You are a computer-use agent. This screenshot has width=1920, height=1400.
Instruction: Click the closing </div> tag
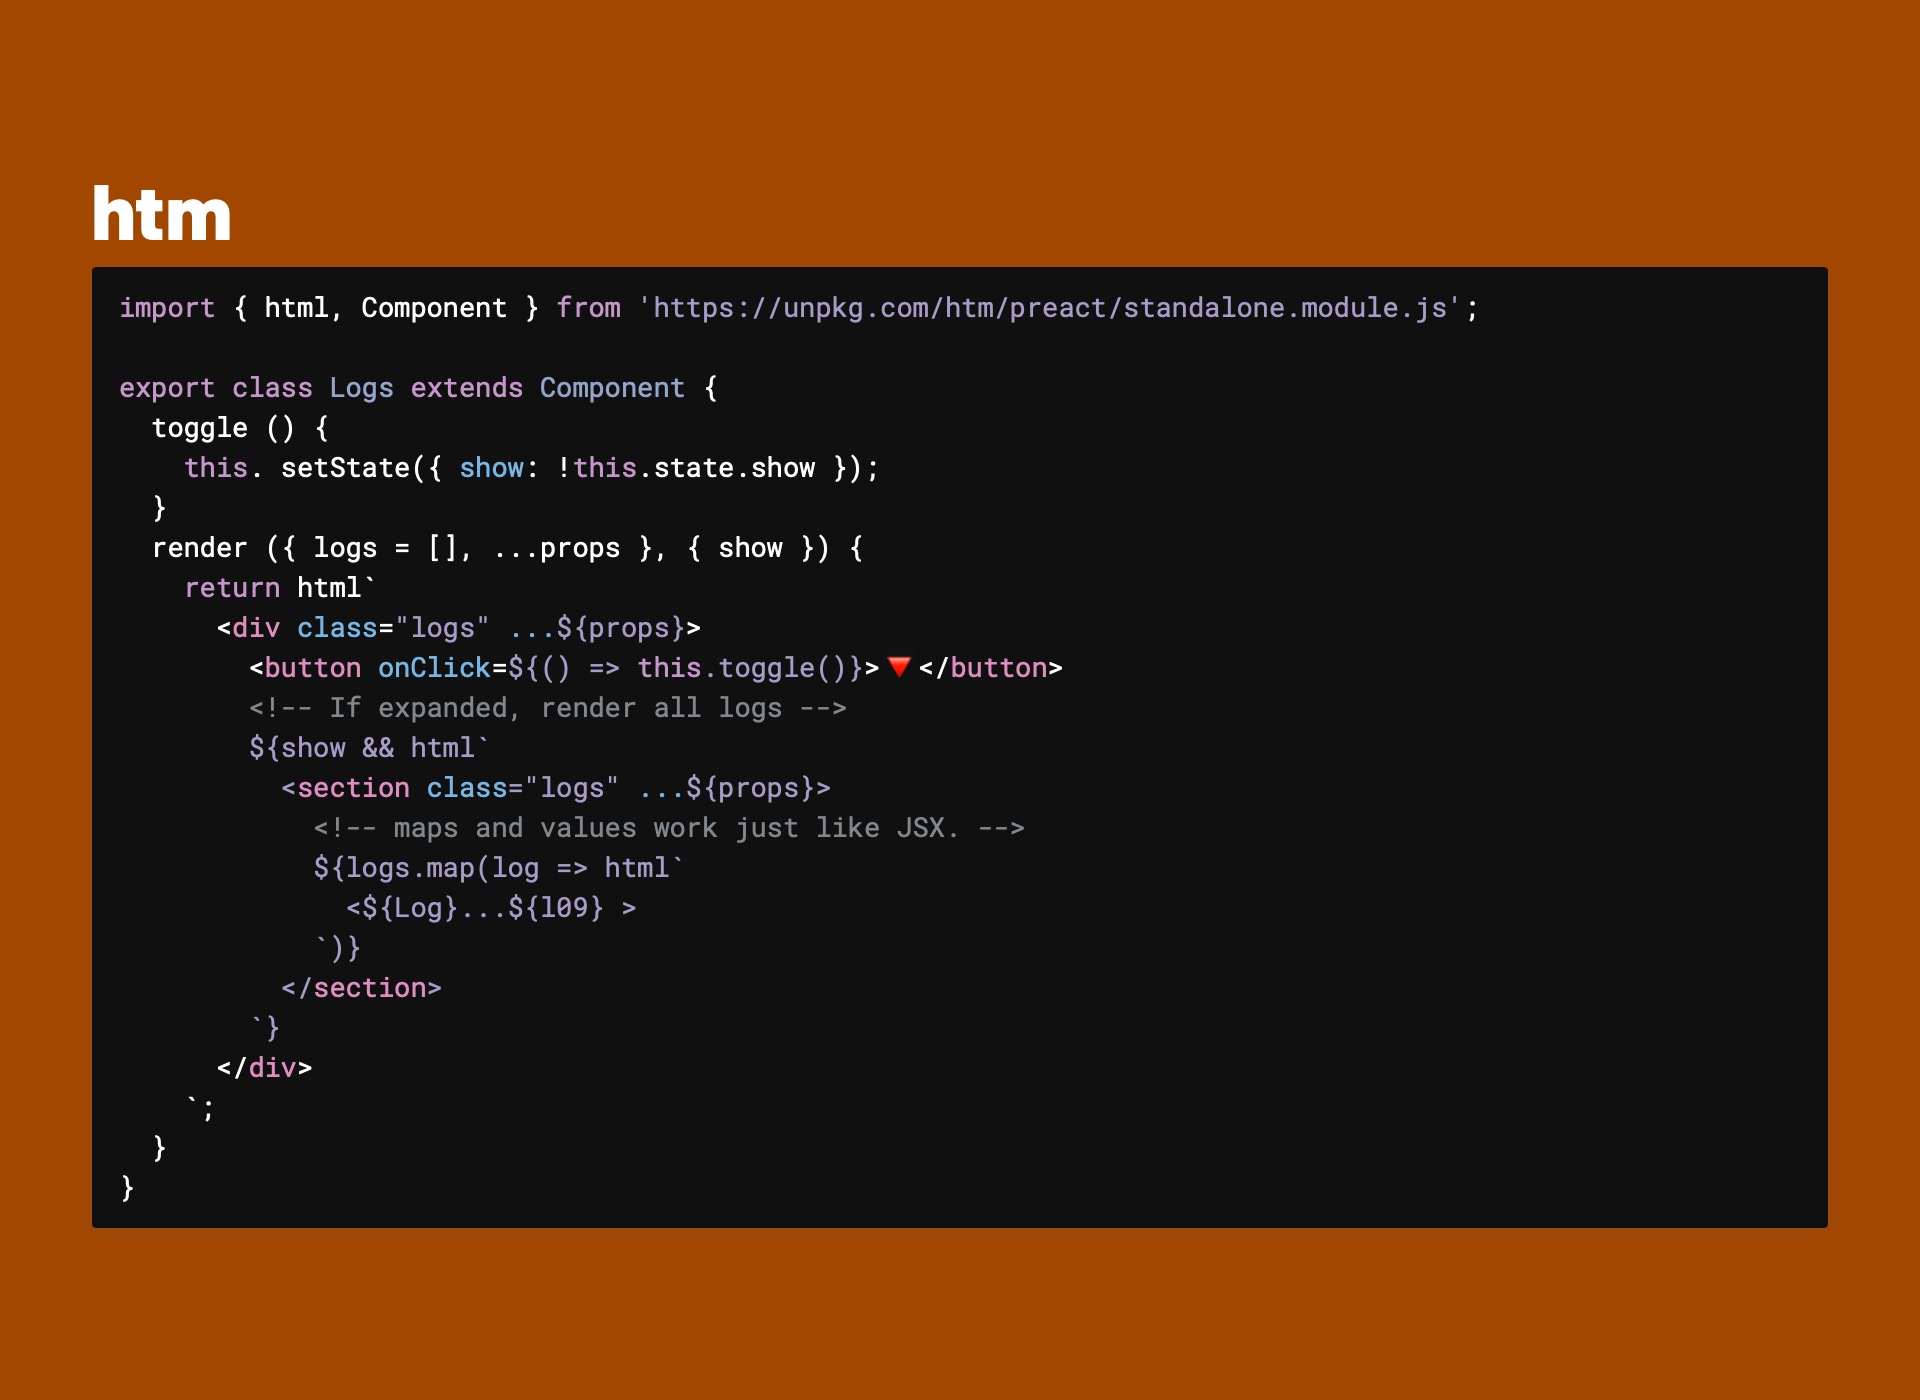[264, 1068]
